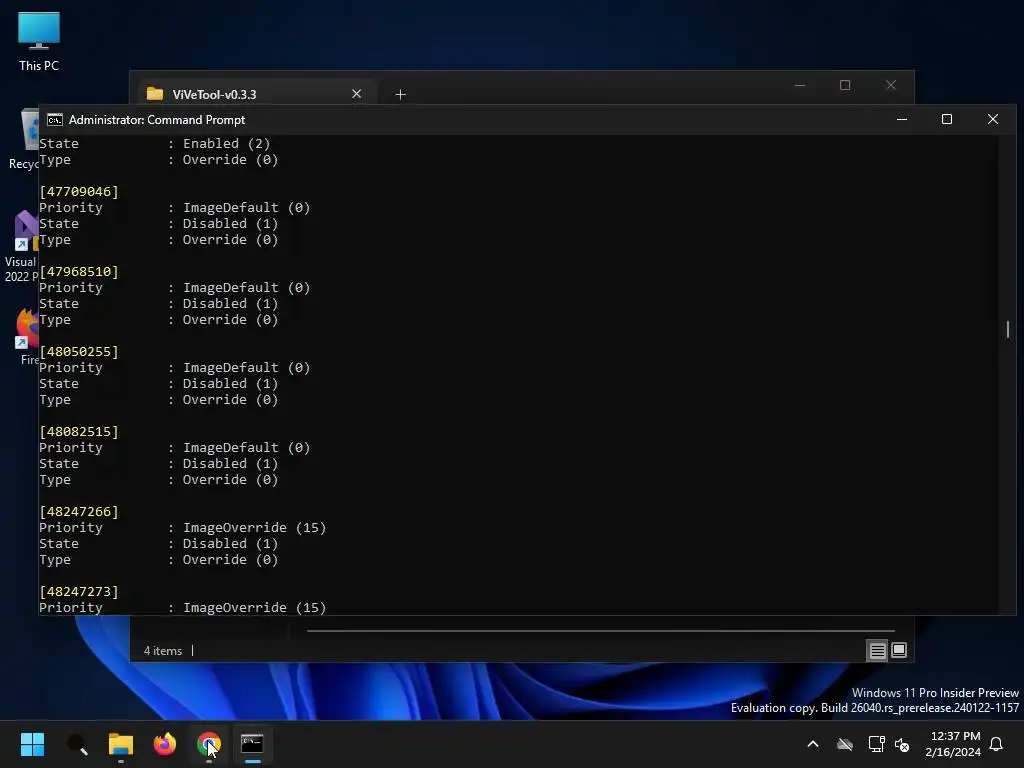1024x768 pixels.
Task: Click feature ID [47968510]
Action: [79, 272]
